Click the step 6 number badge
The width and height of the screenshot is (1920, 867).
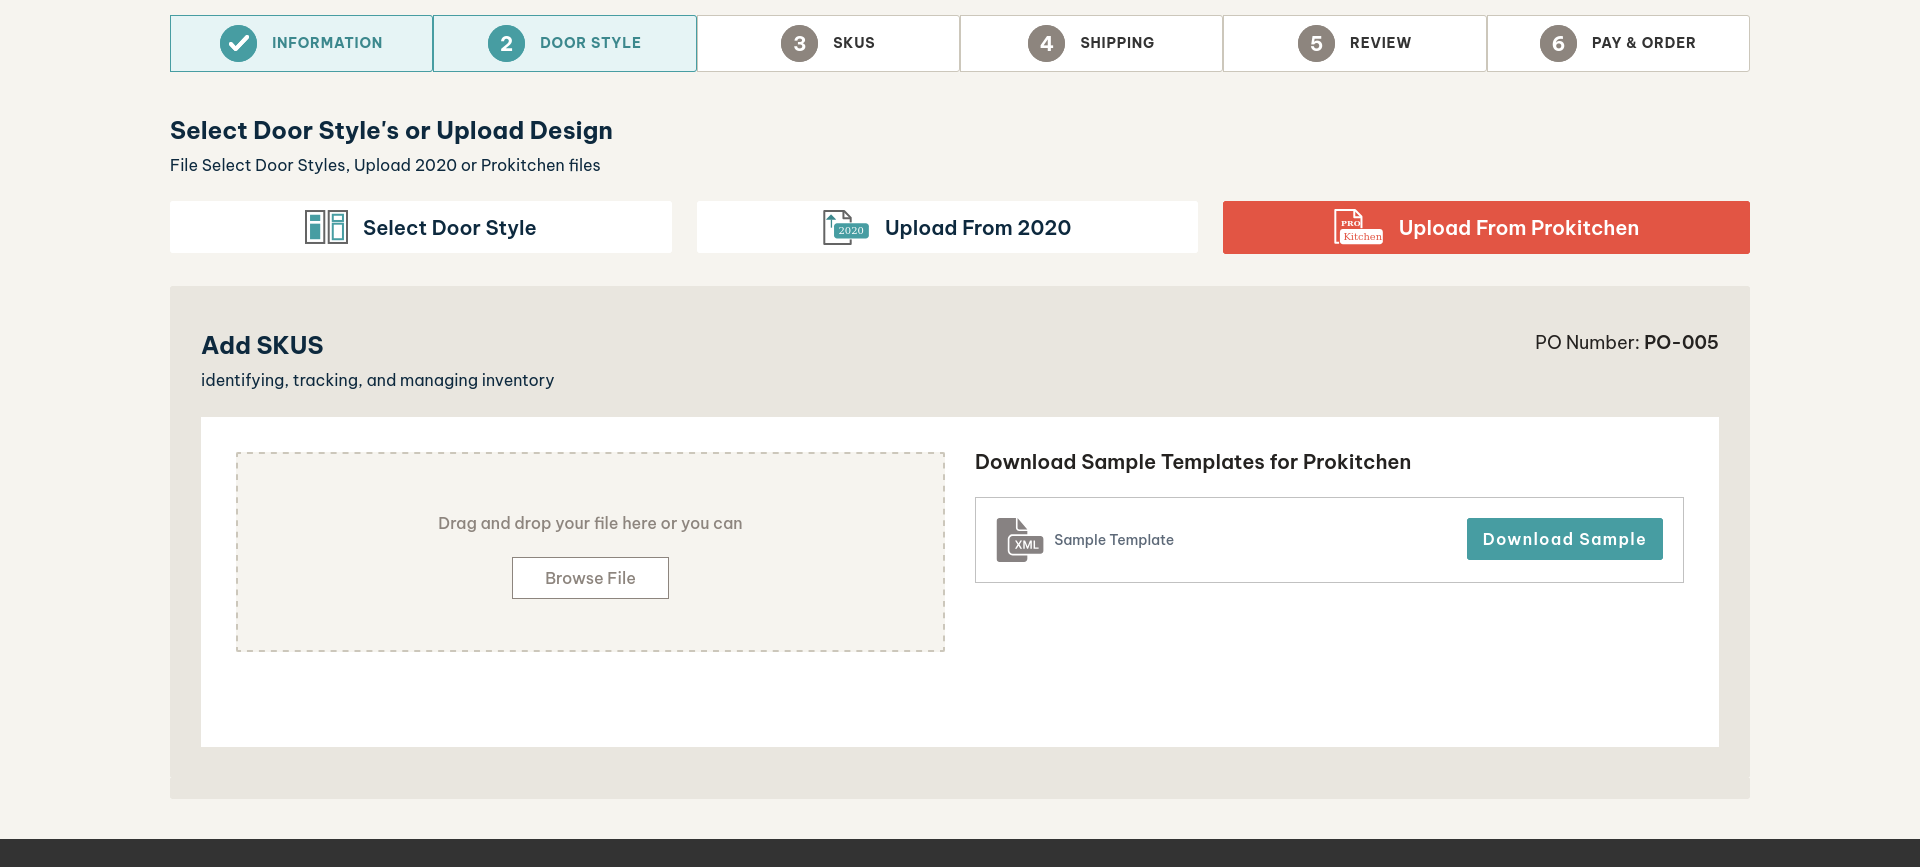[x=1558, y=43]
